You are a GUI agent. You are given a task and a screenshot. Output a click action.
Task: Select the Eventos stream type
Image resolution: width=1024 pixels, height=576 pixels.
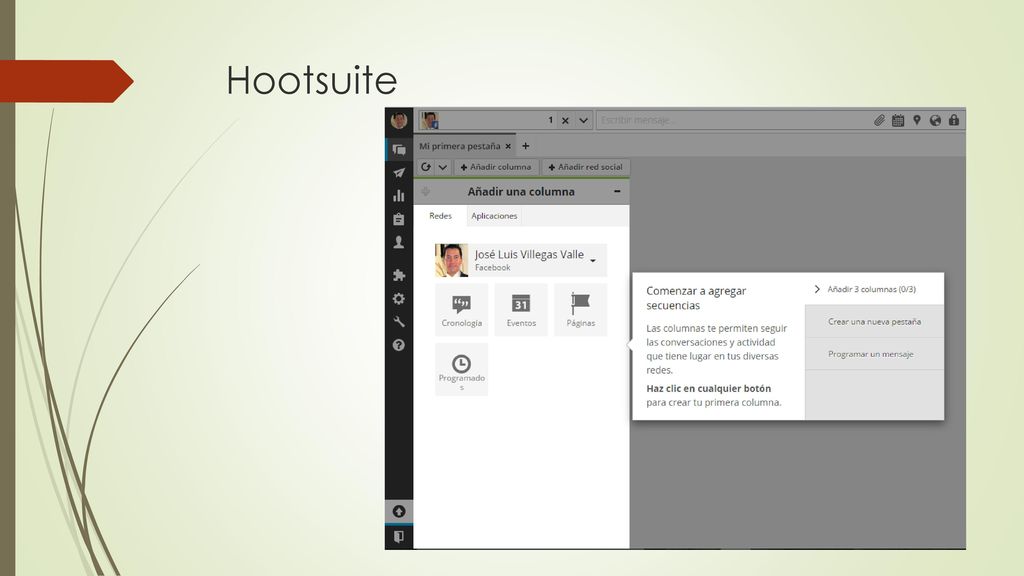click(521, 310)
